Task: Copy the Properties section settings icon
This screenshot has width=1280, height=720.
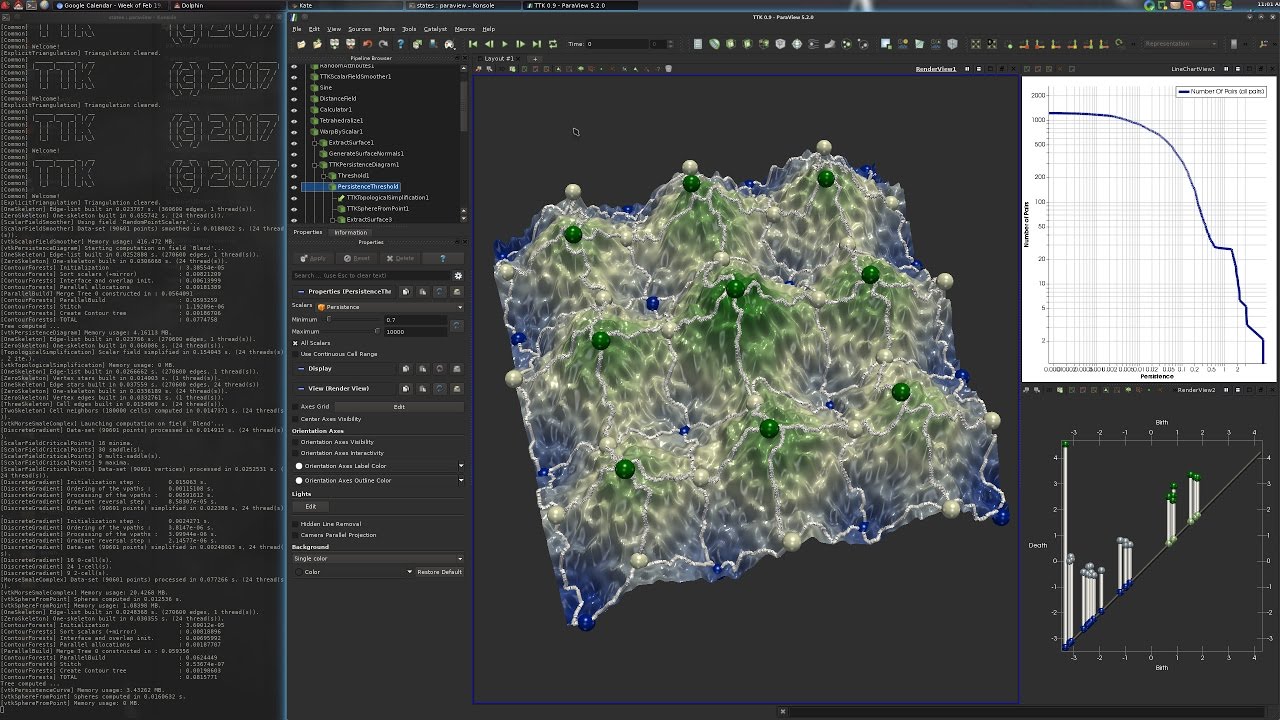Action: (405, 291)
